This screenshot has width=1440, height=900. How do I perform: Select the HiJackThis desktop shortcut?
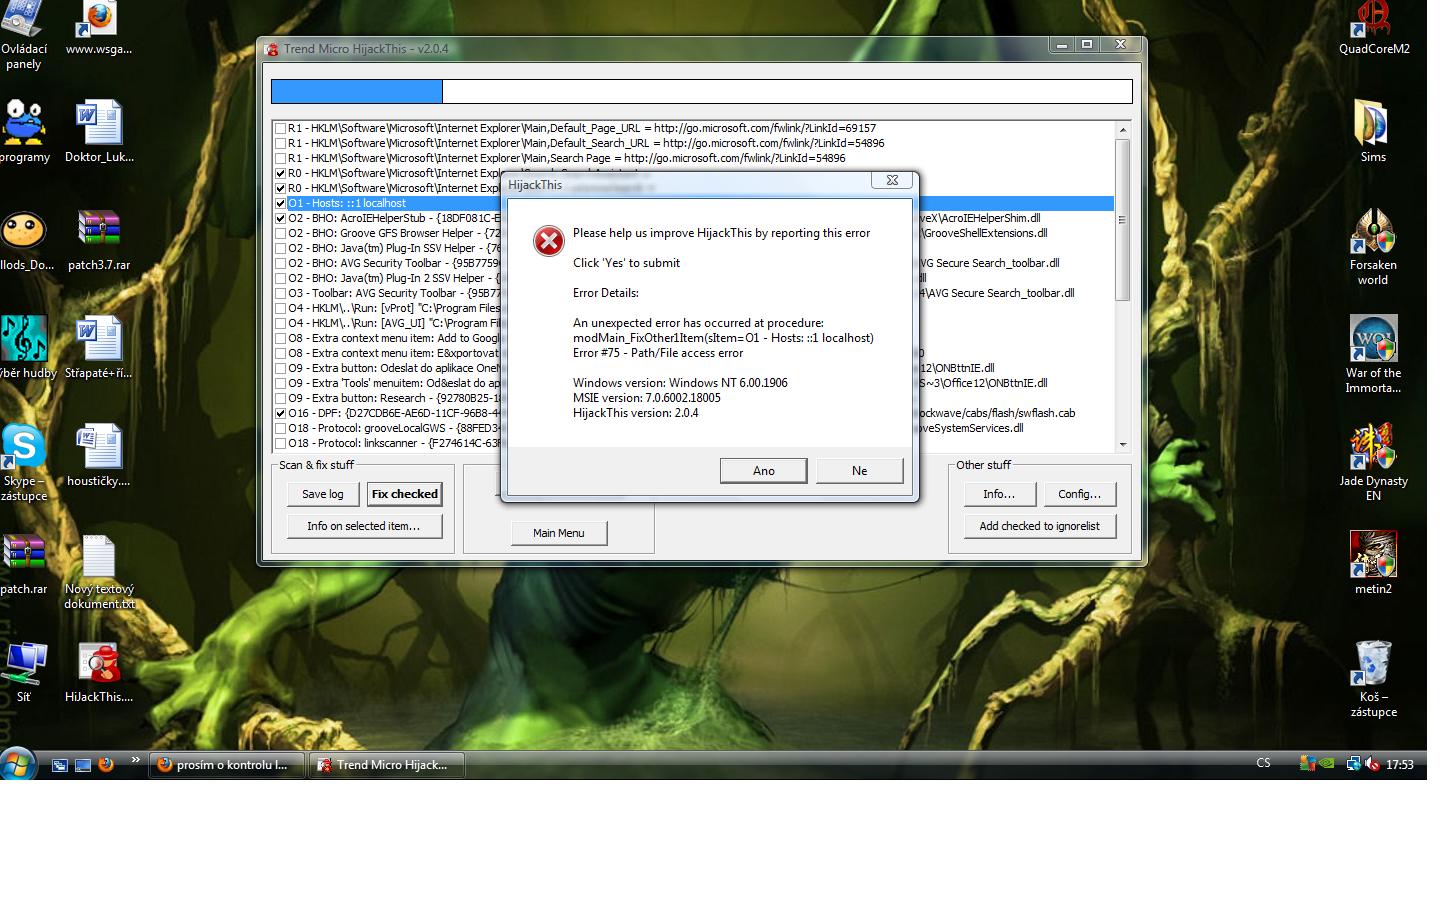(x=99, y=672)
